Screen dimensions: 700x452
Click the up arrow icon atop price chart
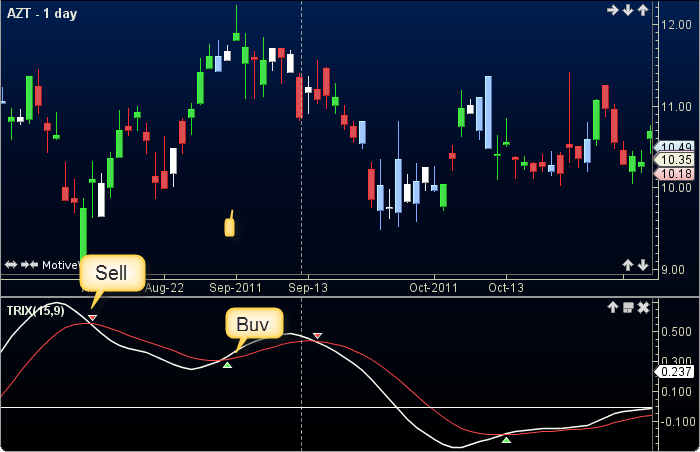(x=643, y=10)
